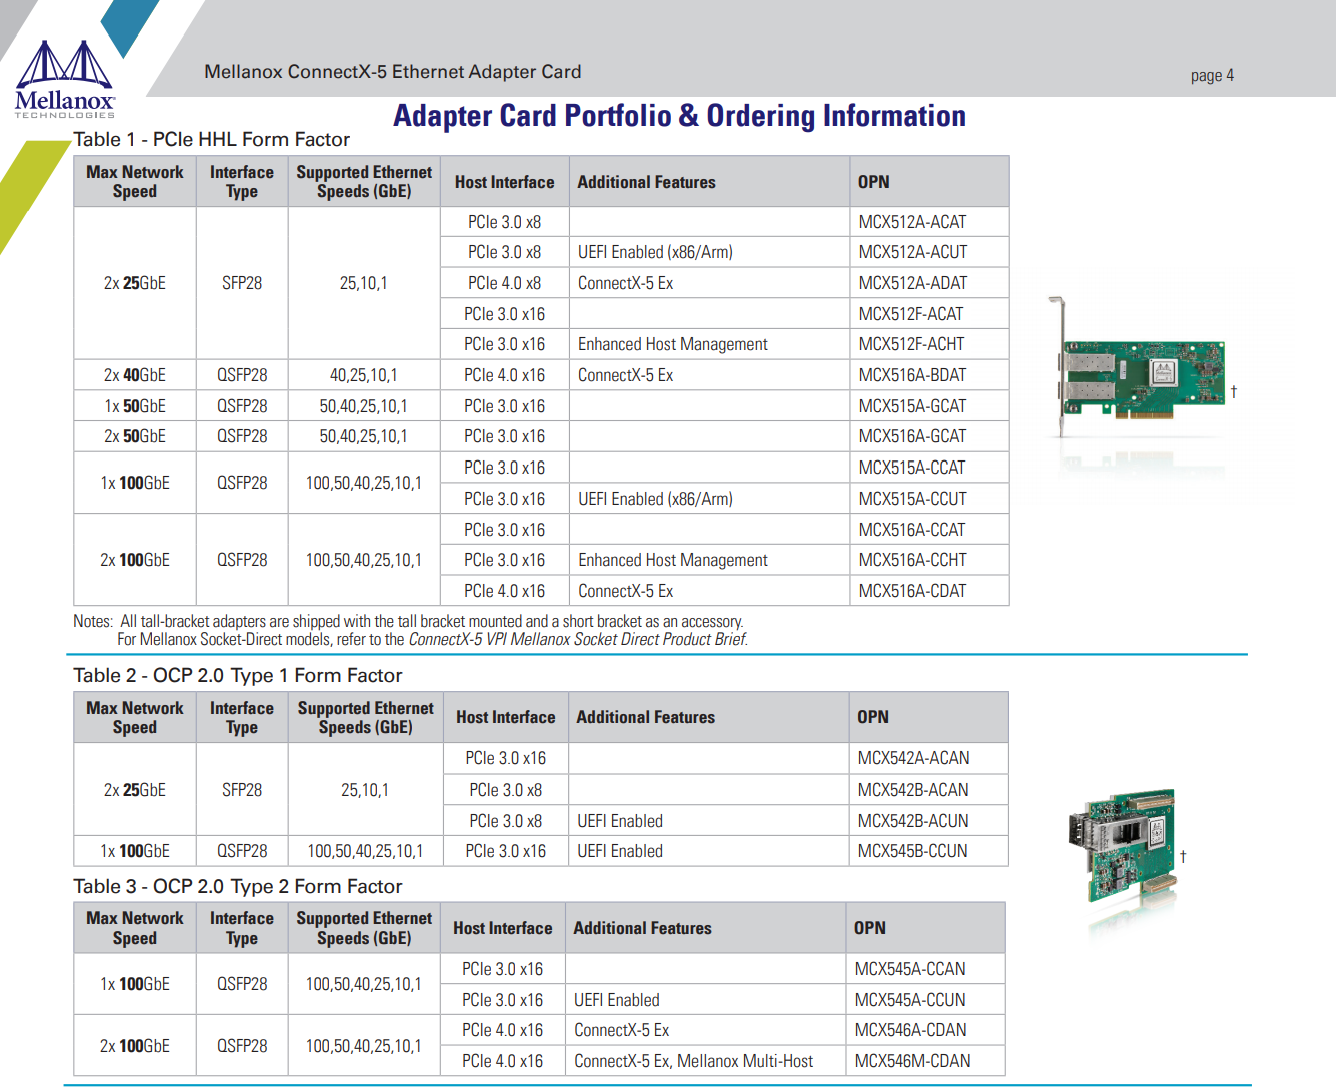Screen dimensions: 1336x1092
Task: Click the dagger symbol beside the HHL card photo
Action: tap(1234, 392)
